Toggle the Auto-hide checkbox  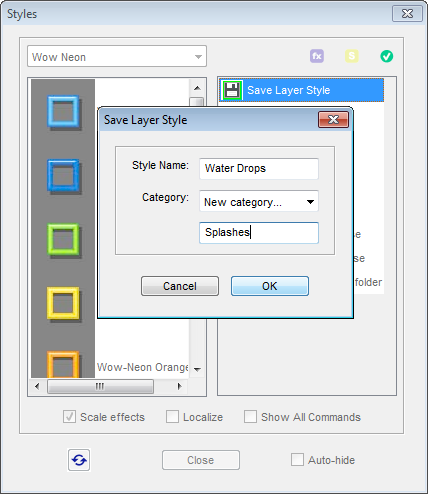point(297,459)
